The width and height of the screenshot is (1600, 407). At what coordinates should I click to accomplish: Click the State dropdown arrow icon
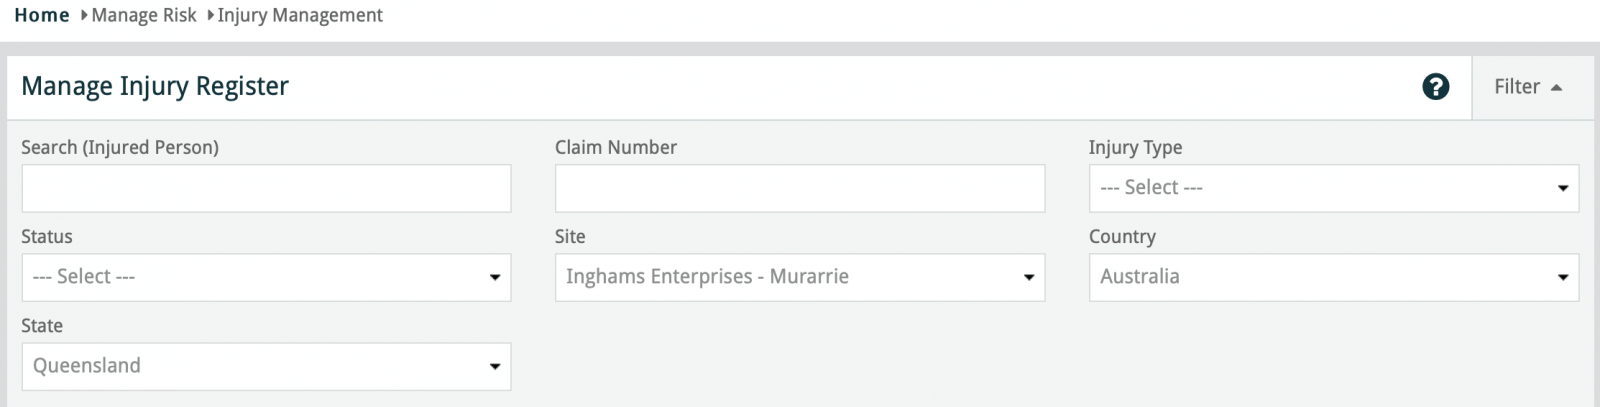pos(495,366)
